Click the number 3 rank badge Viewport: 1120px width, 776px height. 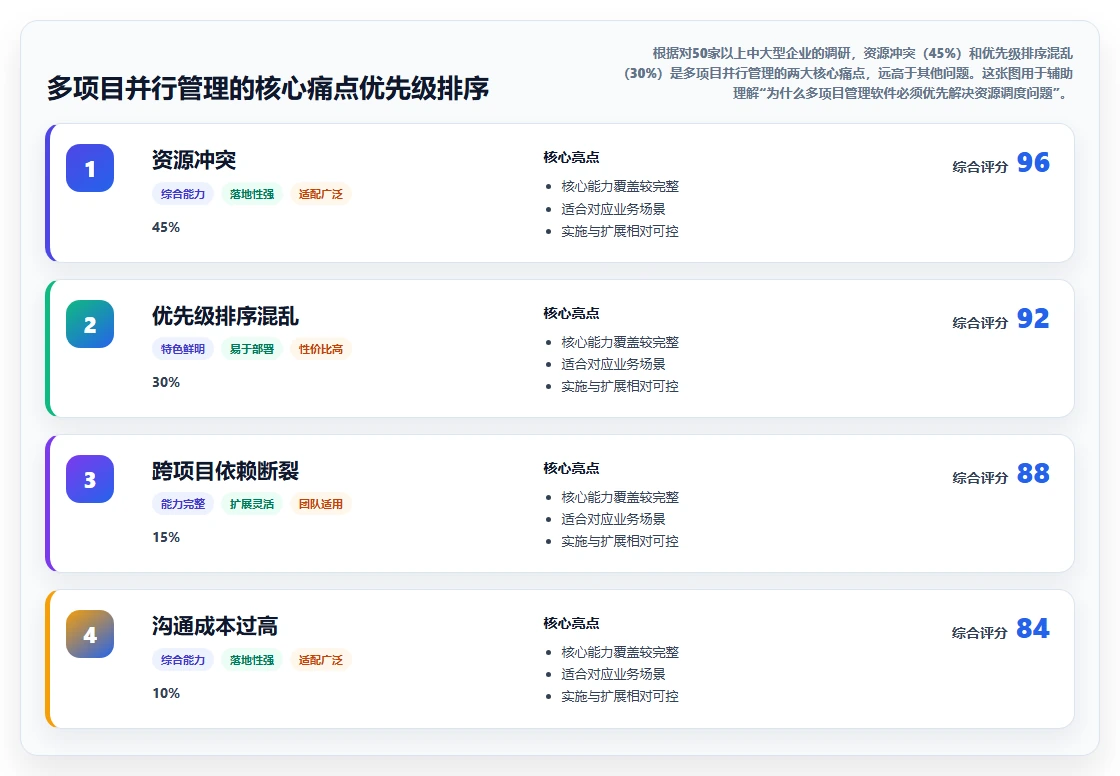pos(90,479)
